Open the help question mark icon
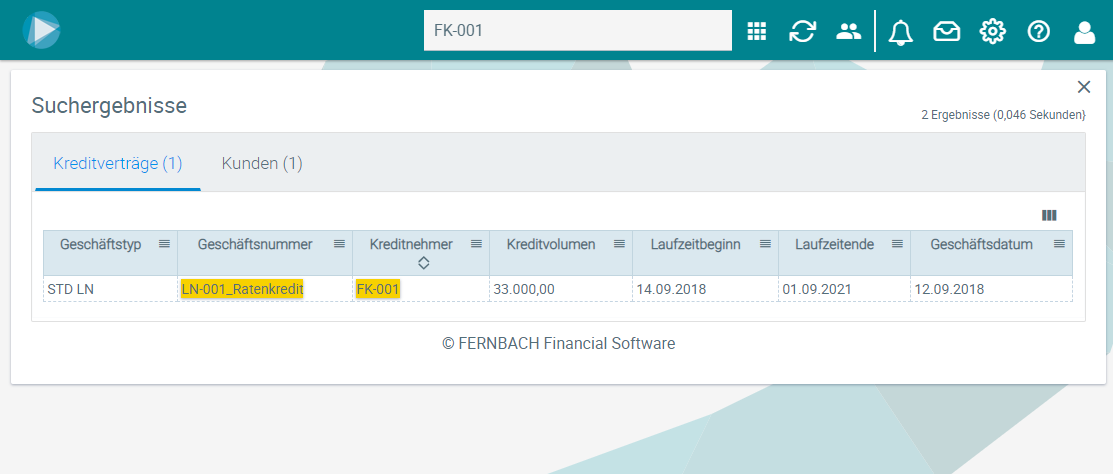1113x474 pixels. click(1039, 31)
